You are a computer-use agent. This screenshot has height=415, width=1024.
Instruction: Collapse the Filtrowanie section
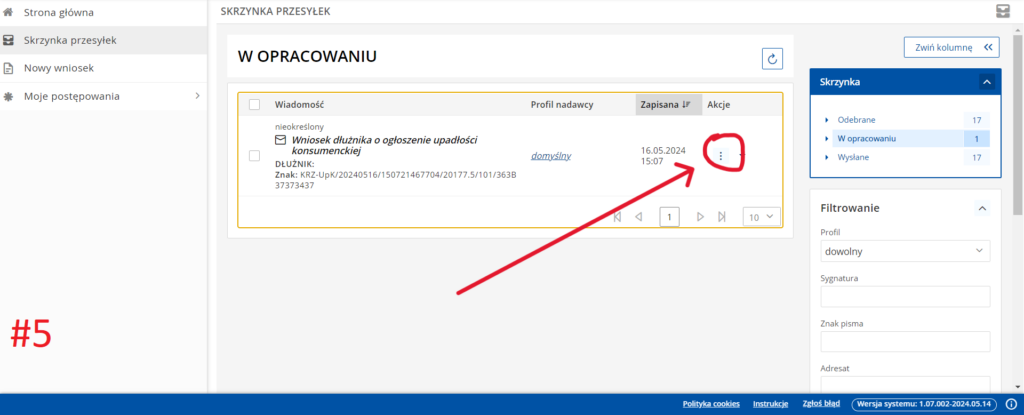(981, 208)
